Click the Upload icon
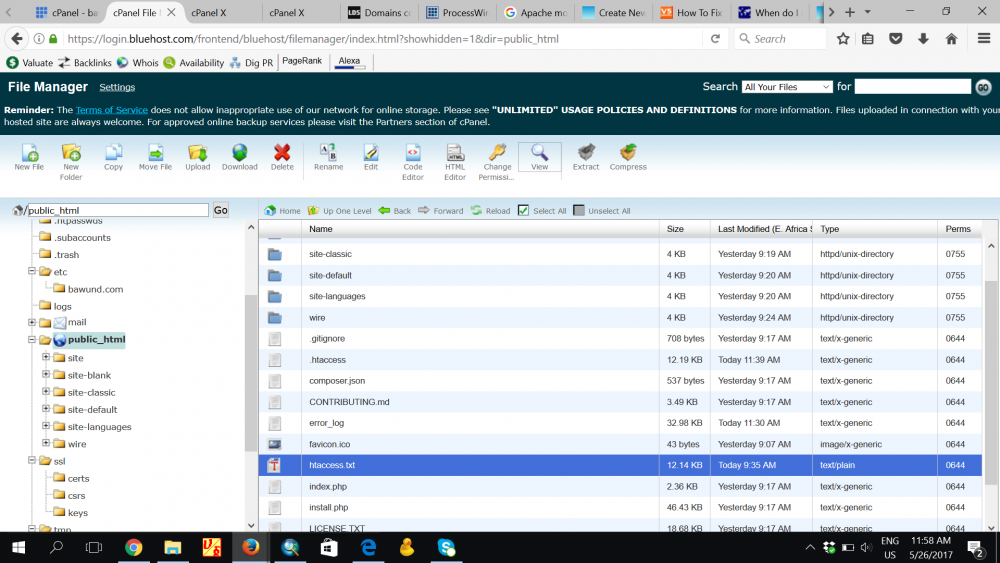 [x=197, y=156]
